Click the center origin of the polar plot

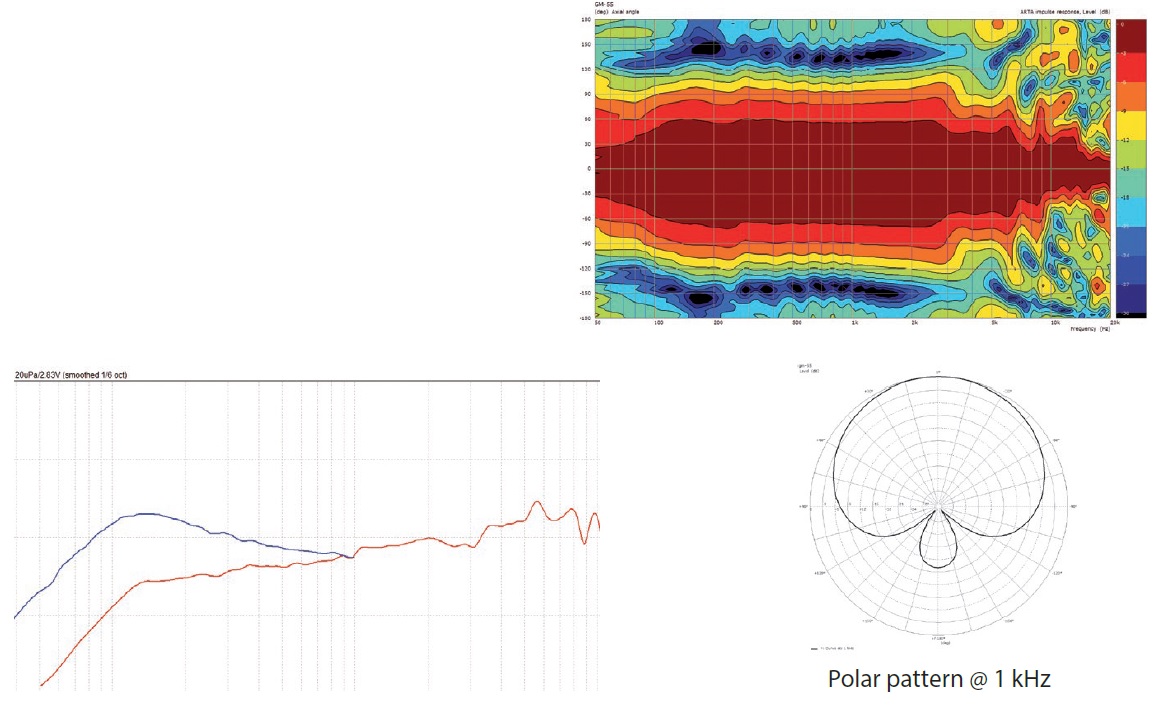pos(937,503)
